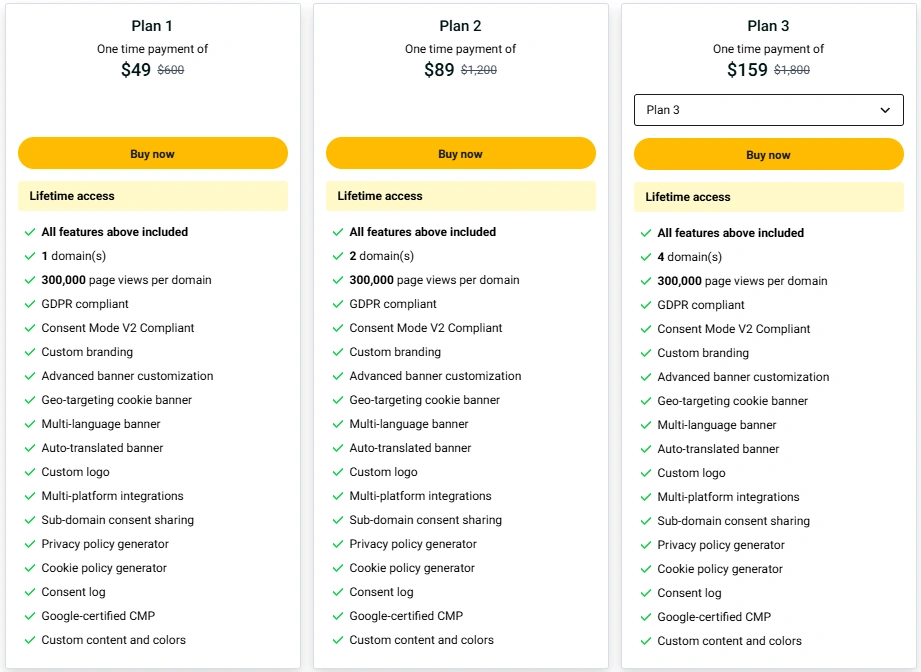This screenshot has height=672, width=921.
Task: Click checkmark beside '1 domain(s)' in Plan 1
Action: click(x=30, y=256)
